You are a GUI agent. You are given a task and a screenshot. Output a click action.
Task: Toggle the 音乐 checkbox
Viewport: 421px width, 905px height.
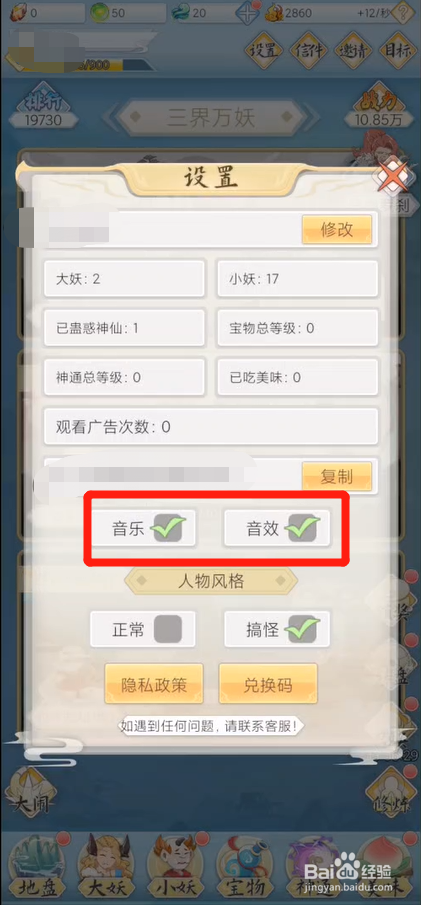tap(168, 528)
